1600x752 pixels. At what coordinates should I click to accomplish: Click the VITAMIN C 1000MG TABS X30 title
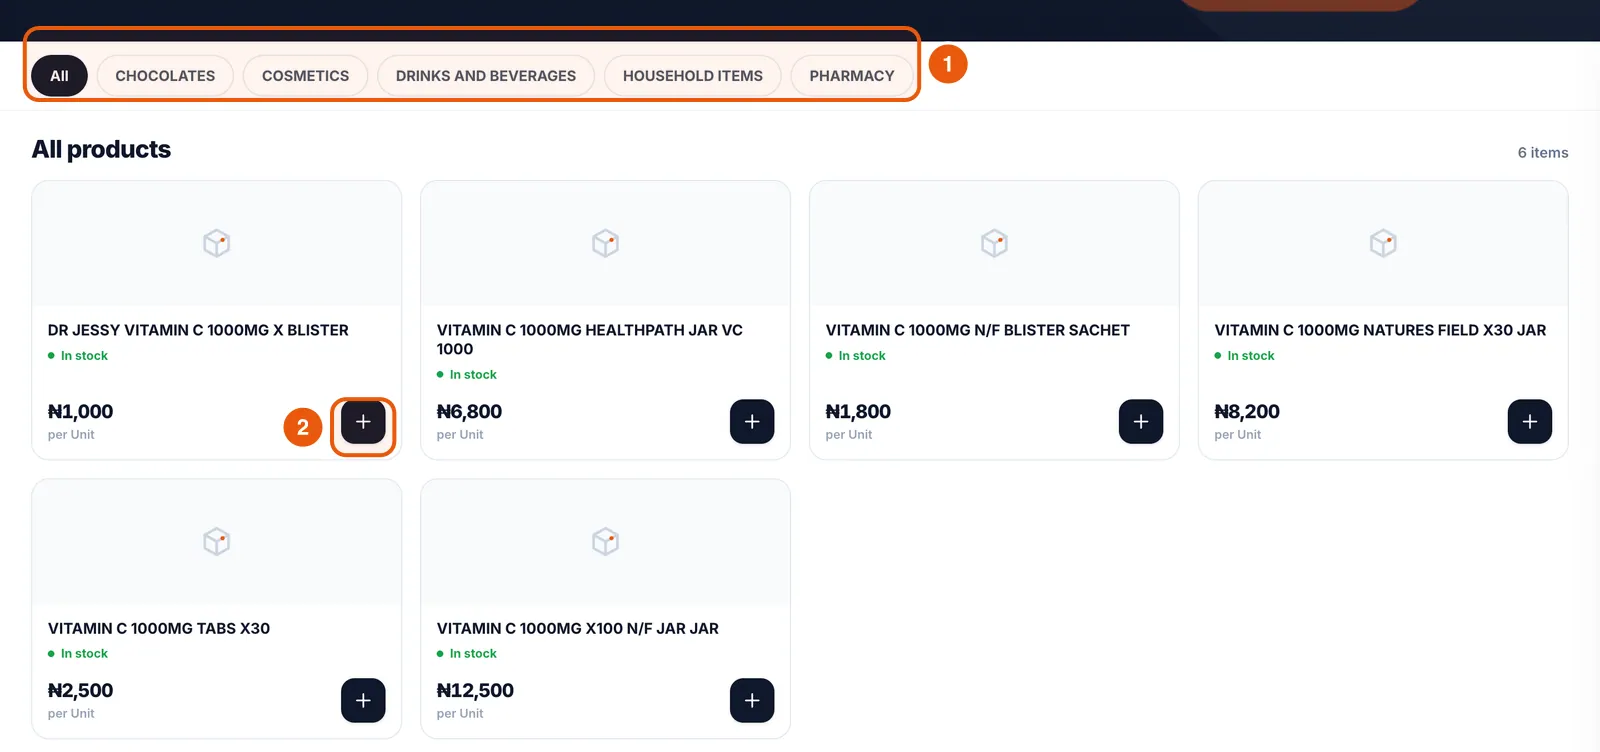tap(159, 629)
